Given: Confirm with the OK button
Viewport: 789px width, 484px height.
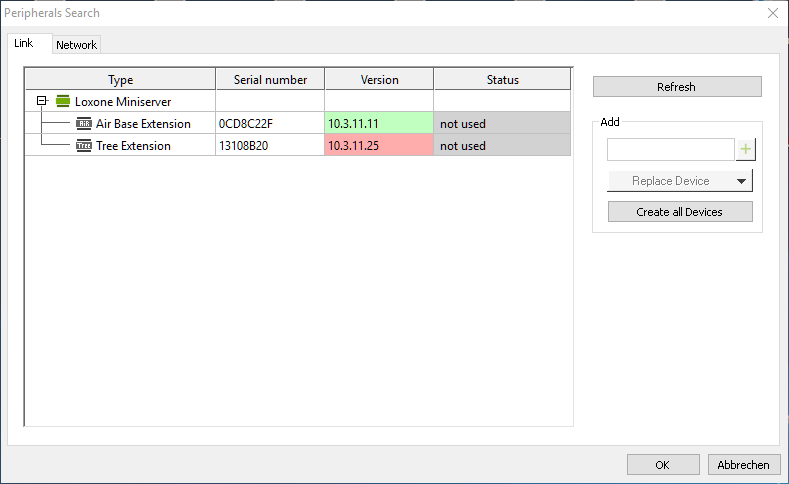Looking at the screenshot, I should [663, 465].
